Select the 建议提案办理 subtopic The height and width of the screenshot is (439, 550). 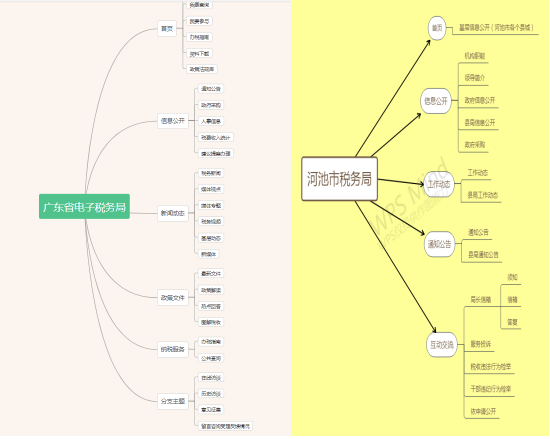216,154
